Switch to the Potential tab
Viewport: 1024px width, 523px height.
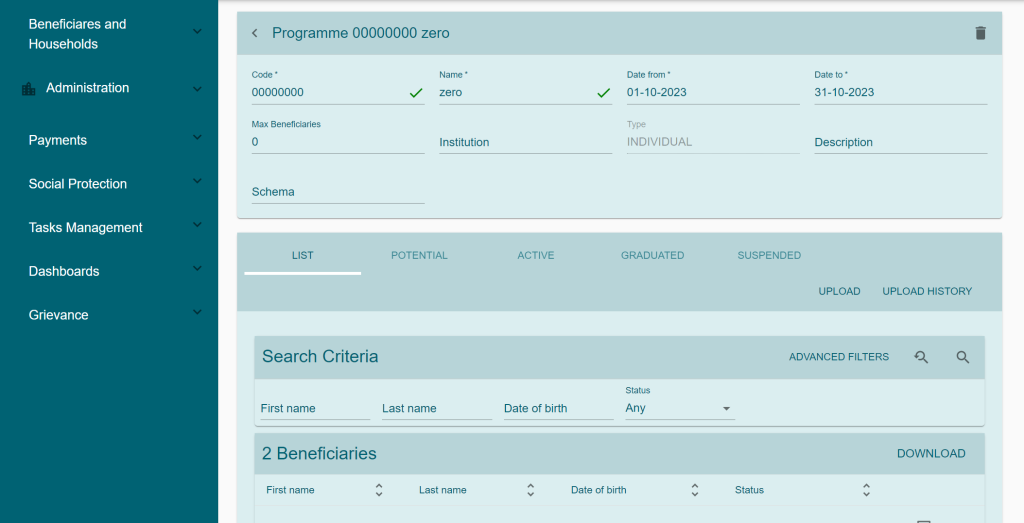coord(419,255)
